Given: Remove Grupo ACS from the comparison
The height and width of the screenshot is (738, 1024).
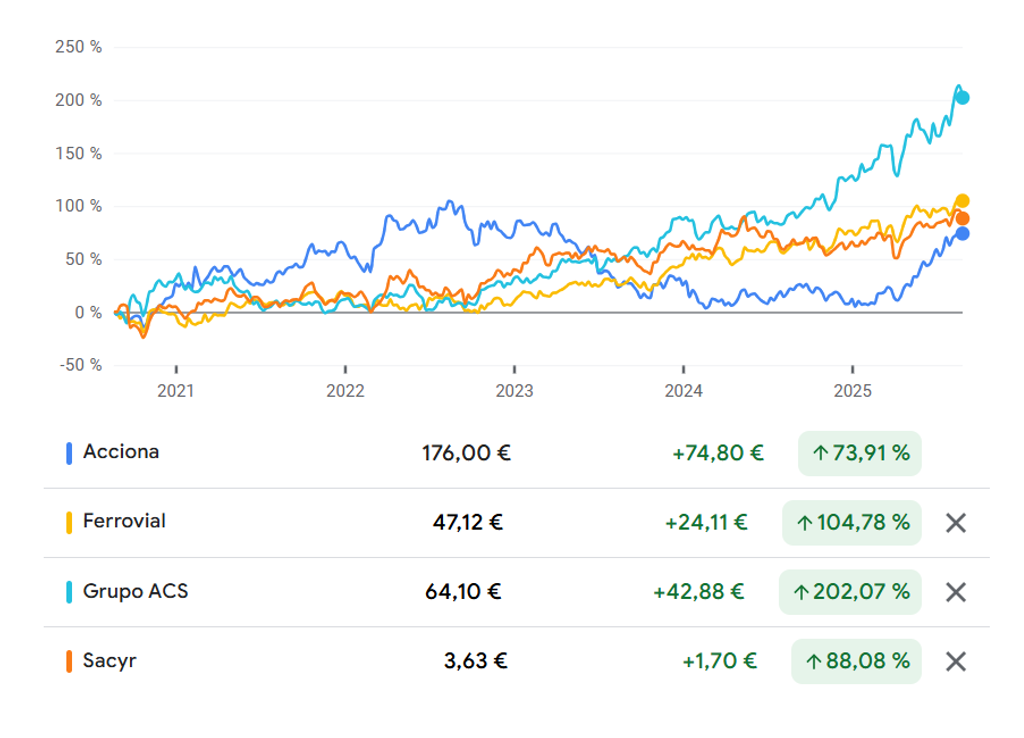Looking at the screenshot, I should [955, 592].
